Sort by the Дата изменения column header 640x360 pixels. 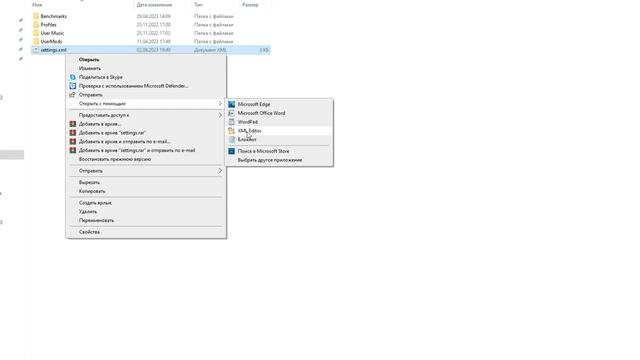[x=154, y=5]
